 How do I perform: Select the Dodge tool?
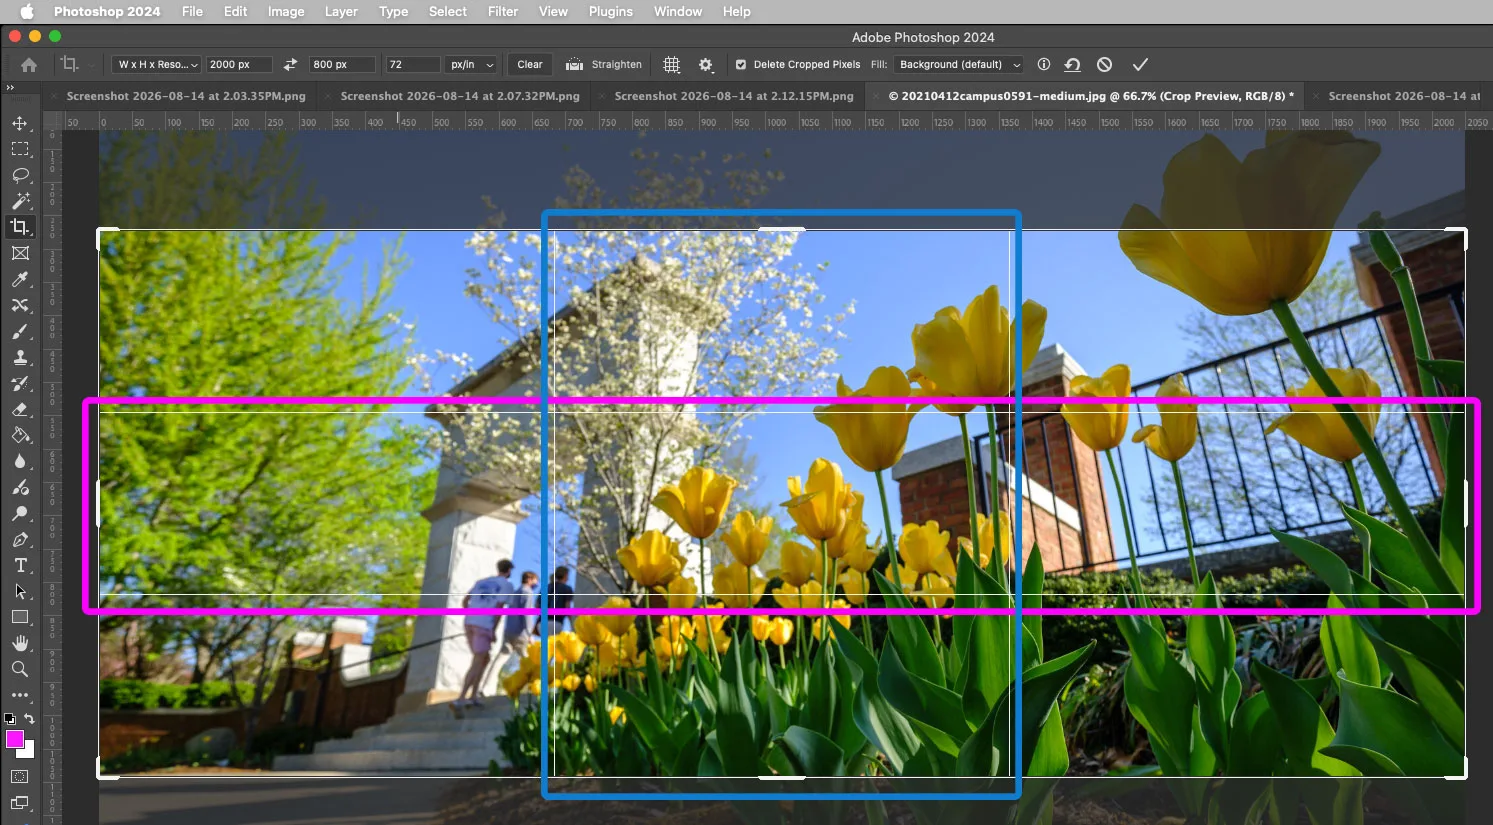click(x=20, y=513)
